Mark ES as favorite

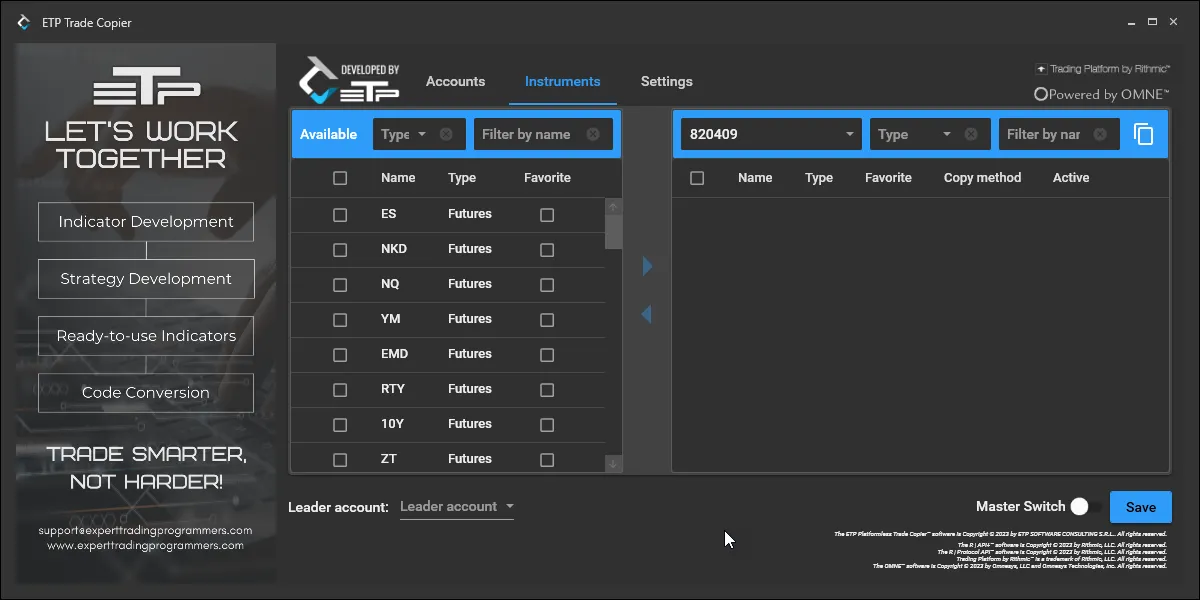click(547, 214)
